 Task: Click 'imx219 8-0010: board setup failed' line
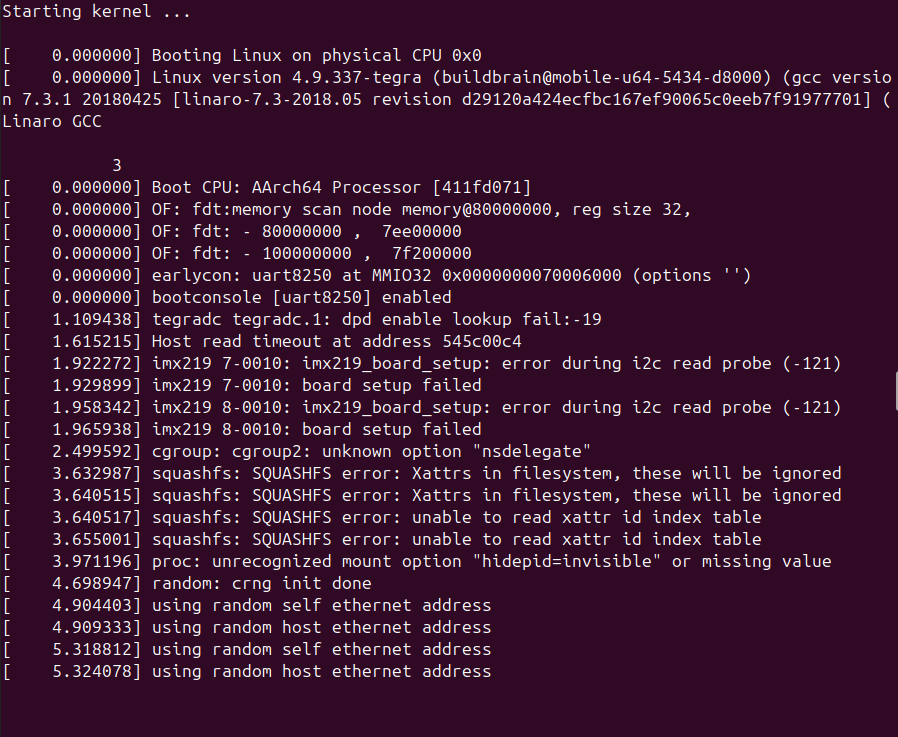click(242, 429)
